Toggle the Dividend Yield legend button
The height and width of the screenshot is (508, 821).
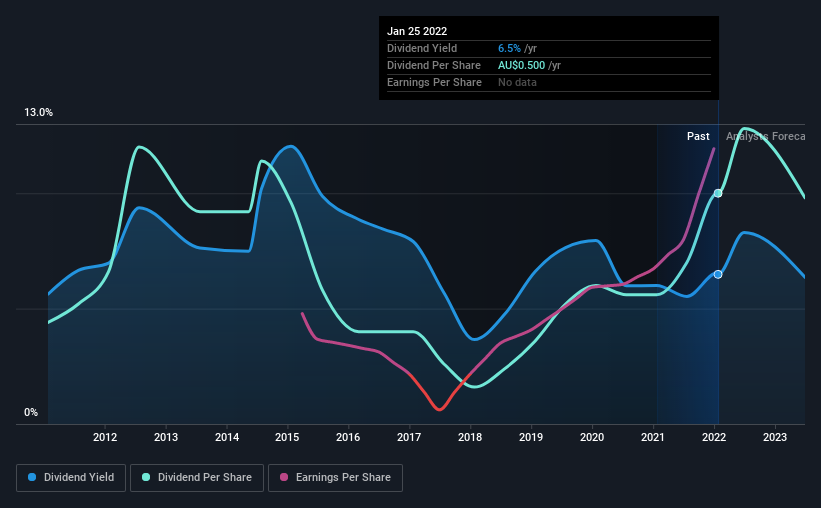71,478
